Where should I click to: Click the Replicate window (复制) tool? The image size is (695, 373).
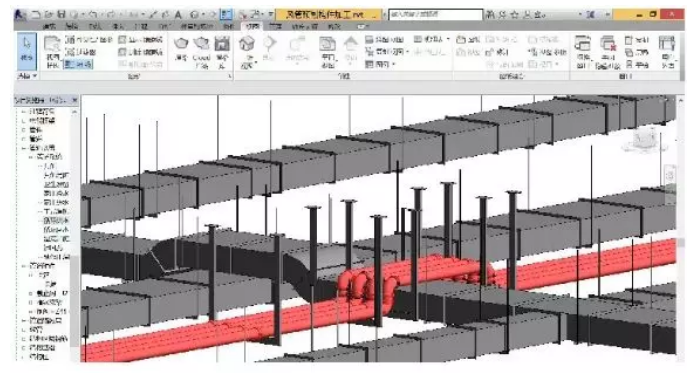[637, 40]
